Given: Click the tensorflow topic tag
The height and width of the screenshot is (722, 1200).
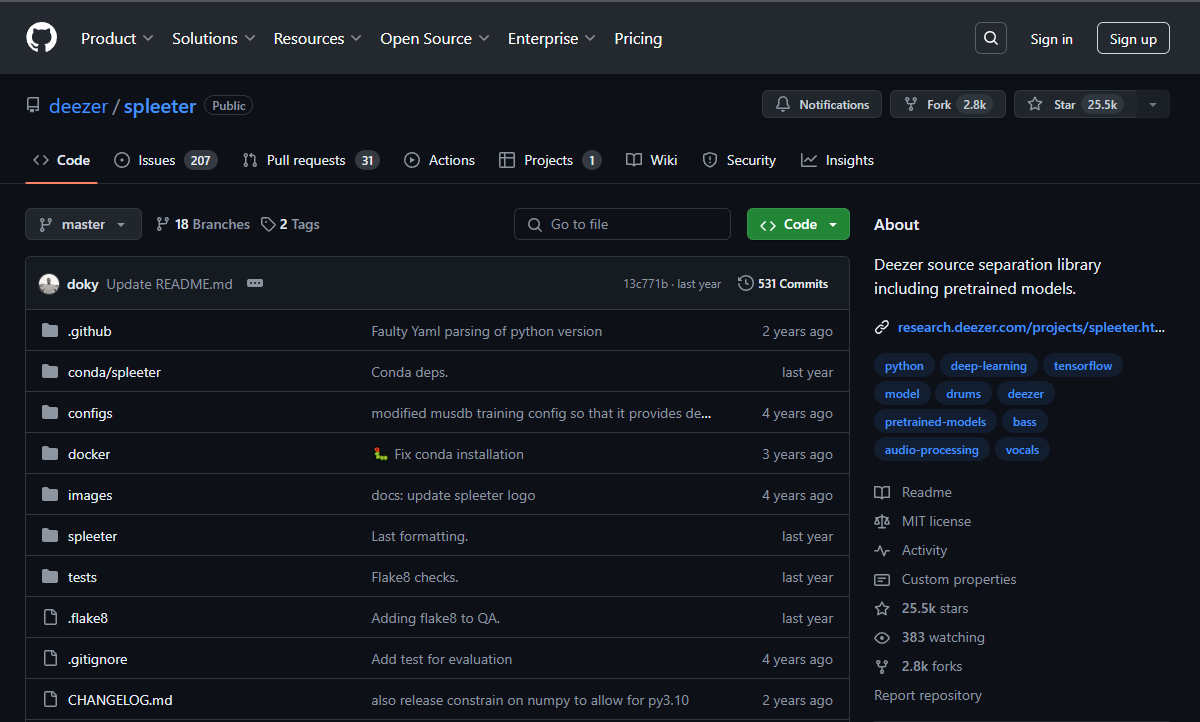Looking at the screenshot, I should tap(1083, 366).
